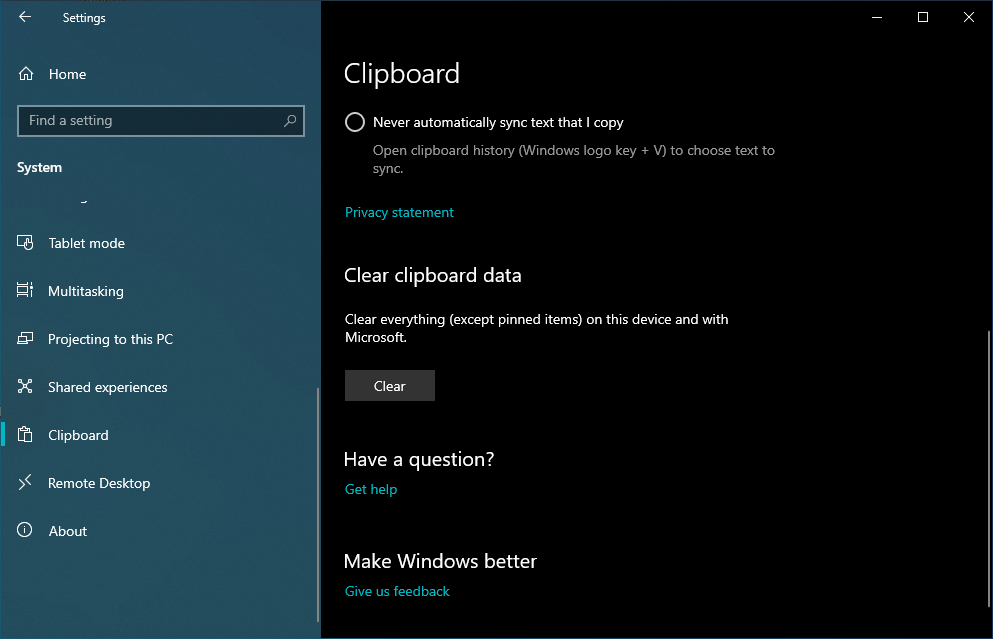Click the Get help link

(371, 489)
